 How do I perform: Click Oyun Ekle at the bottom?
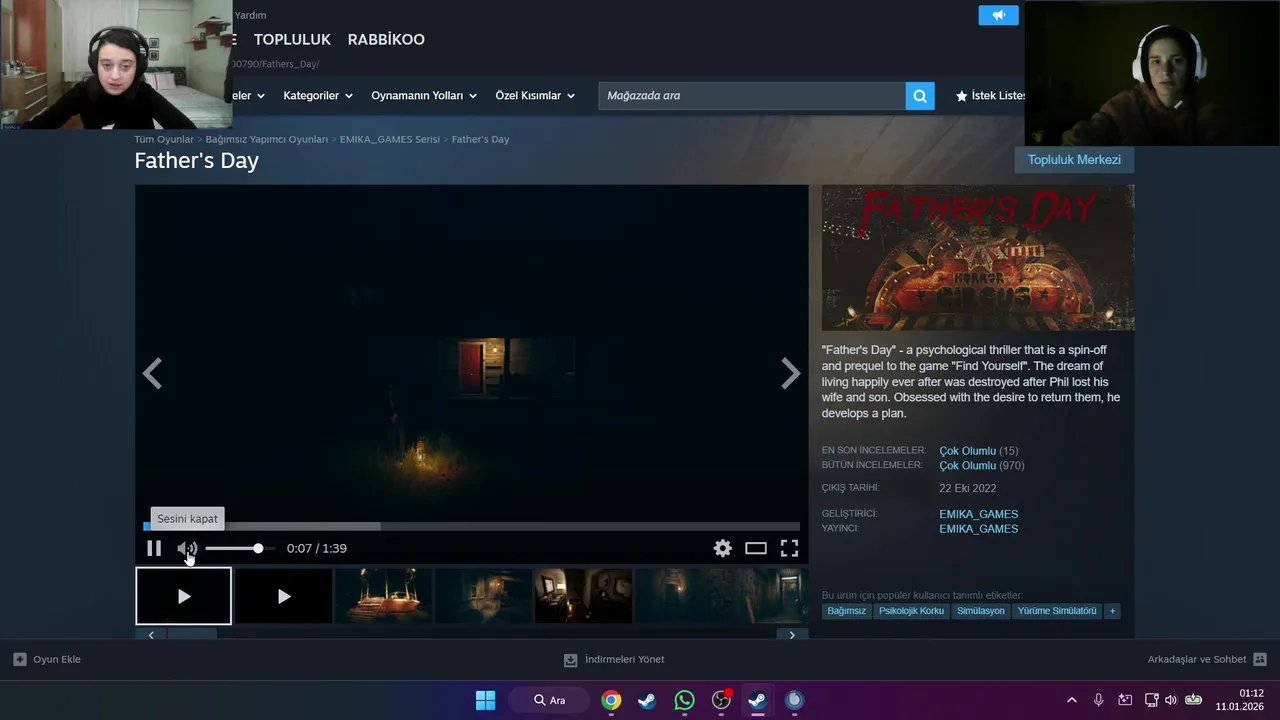(47, 659)
